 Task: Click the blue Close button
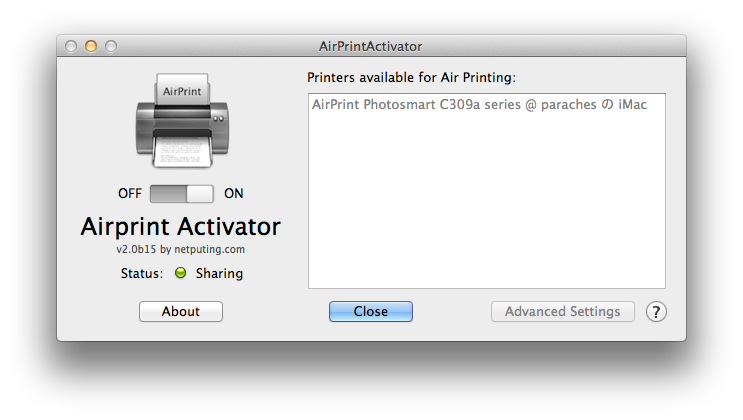click(371, 311)
